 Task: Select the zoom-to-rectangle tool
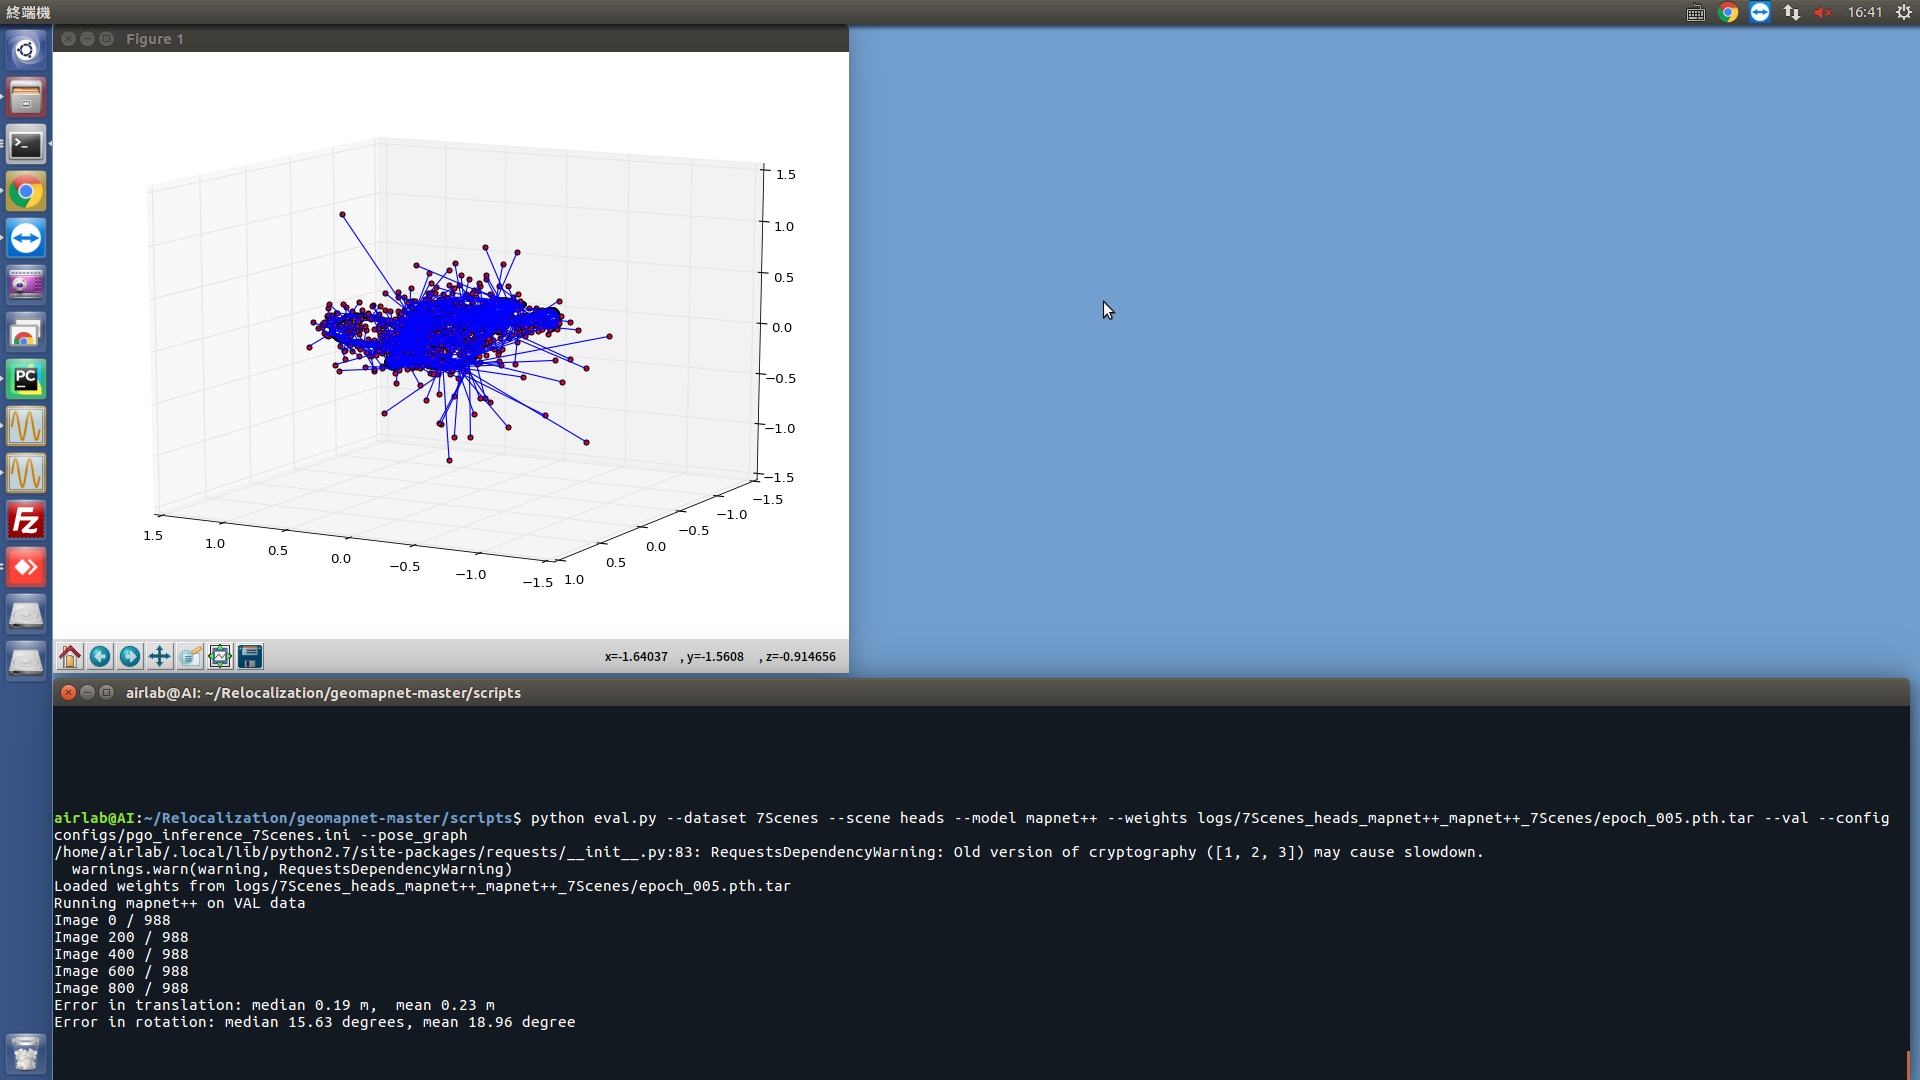click(x=190, y=657)
